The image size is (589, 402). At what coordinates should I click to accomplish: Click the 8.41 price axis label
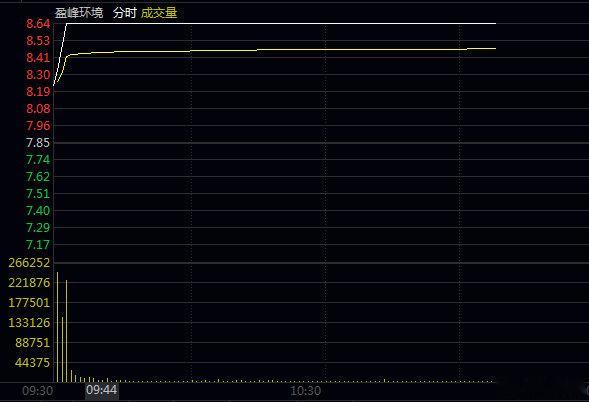pyautogui.click(x=38, y=58)
